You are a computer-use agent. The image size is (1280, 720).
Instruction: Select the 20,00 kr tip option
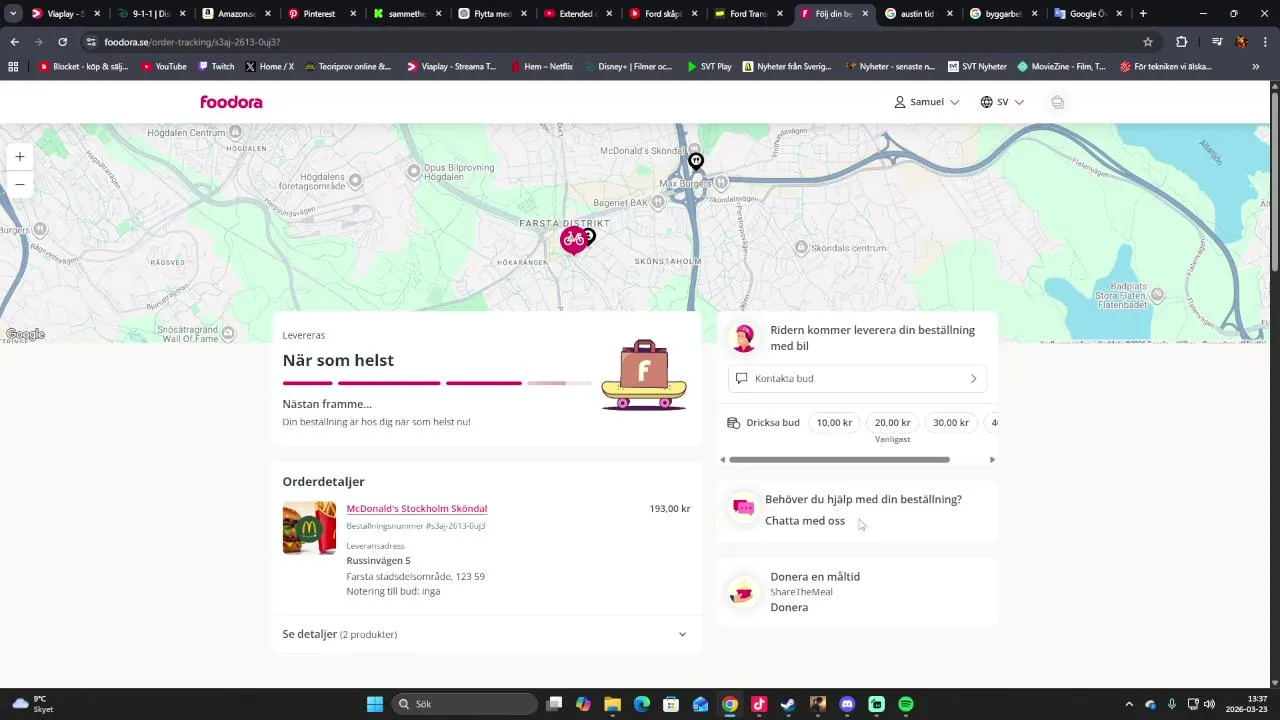pos(893,423)
